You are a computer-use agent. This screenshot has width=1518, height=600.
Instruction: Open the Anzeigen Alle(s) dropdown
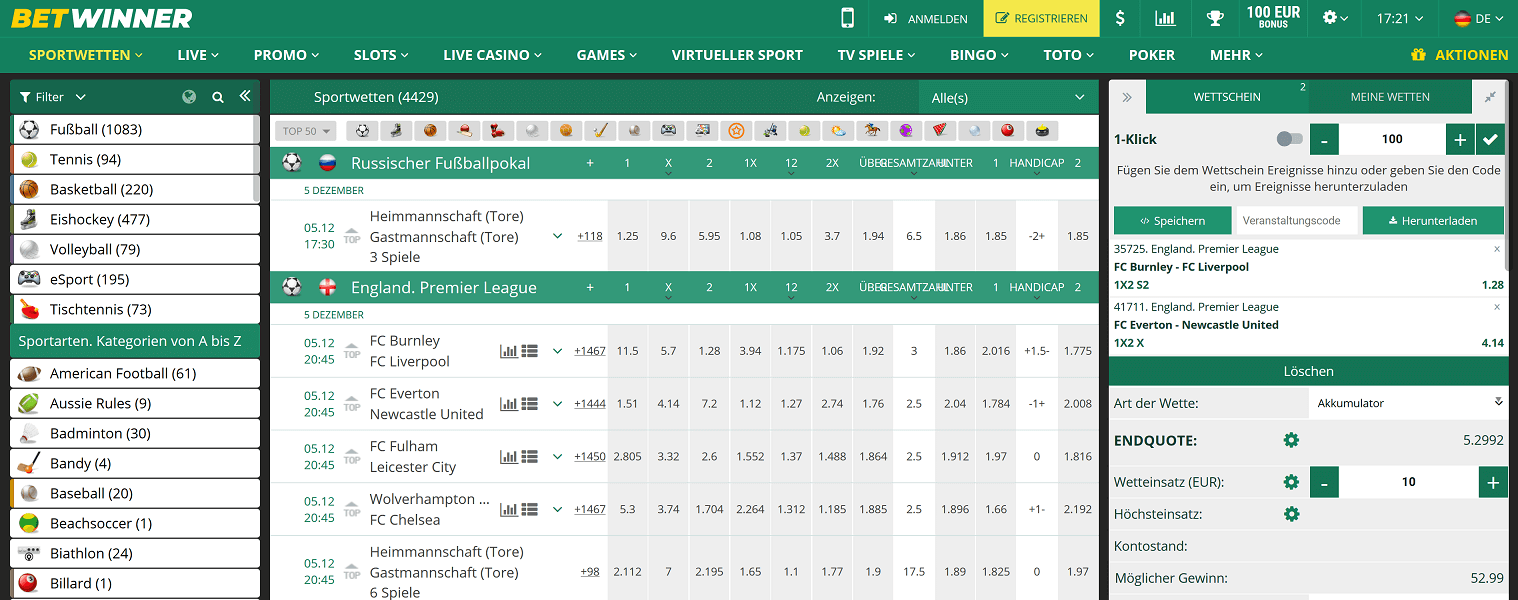point(1008,97)
